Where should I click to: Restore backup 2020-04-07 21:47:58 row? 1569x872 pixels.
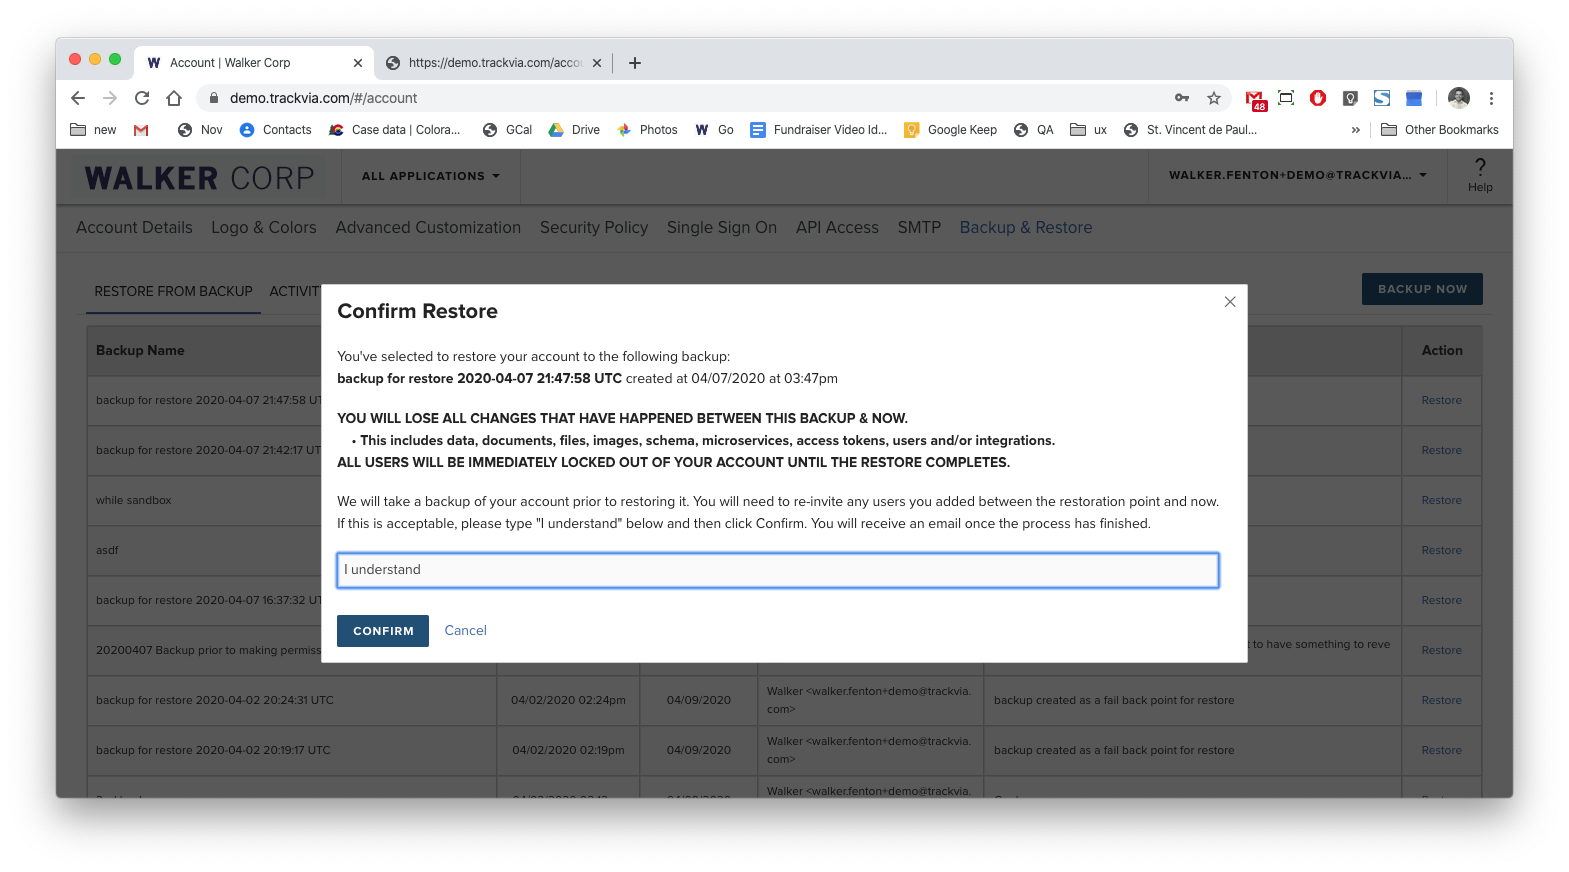click(1441, 400)
